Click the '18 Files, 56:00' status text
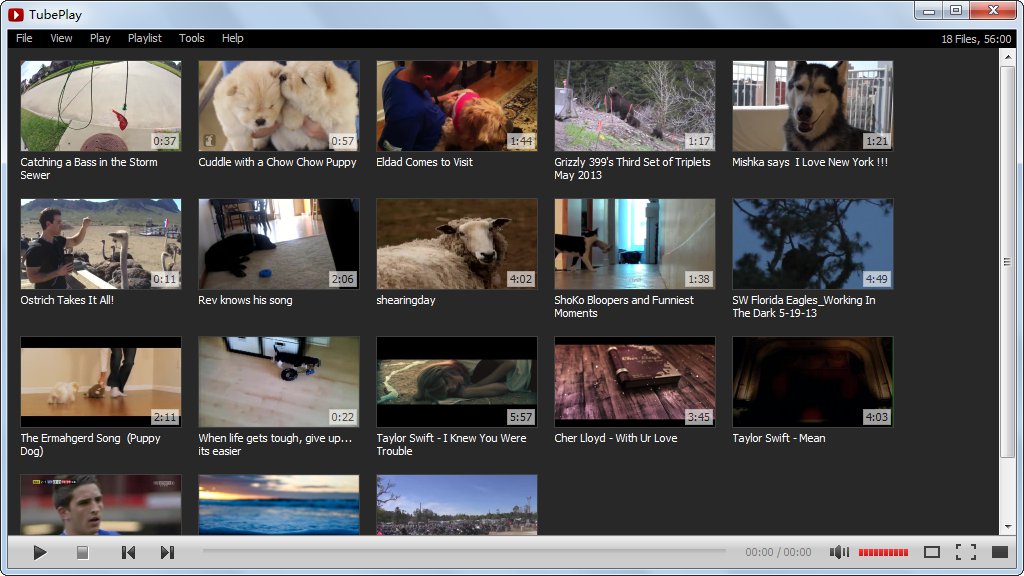Viewport: 1024px width, 576px height. click(976, 39)
